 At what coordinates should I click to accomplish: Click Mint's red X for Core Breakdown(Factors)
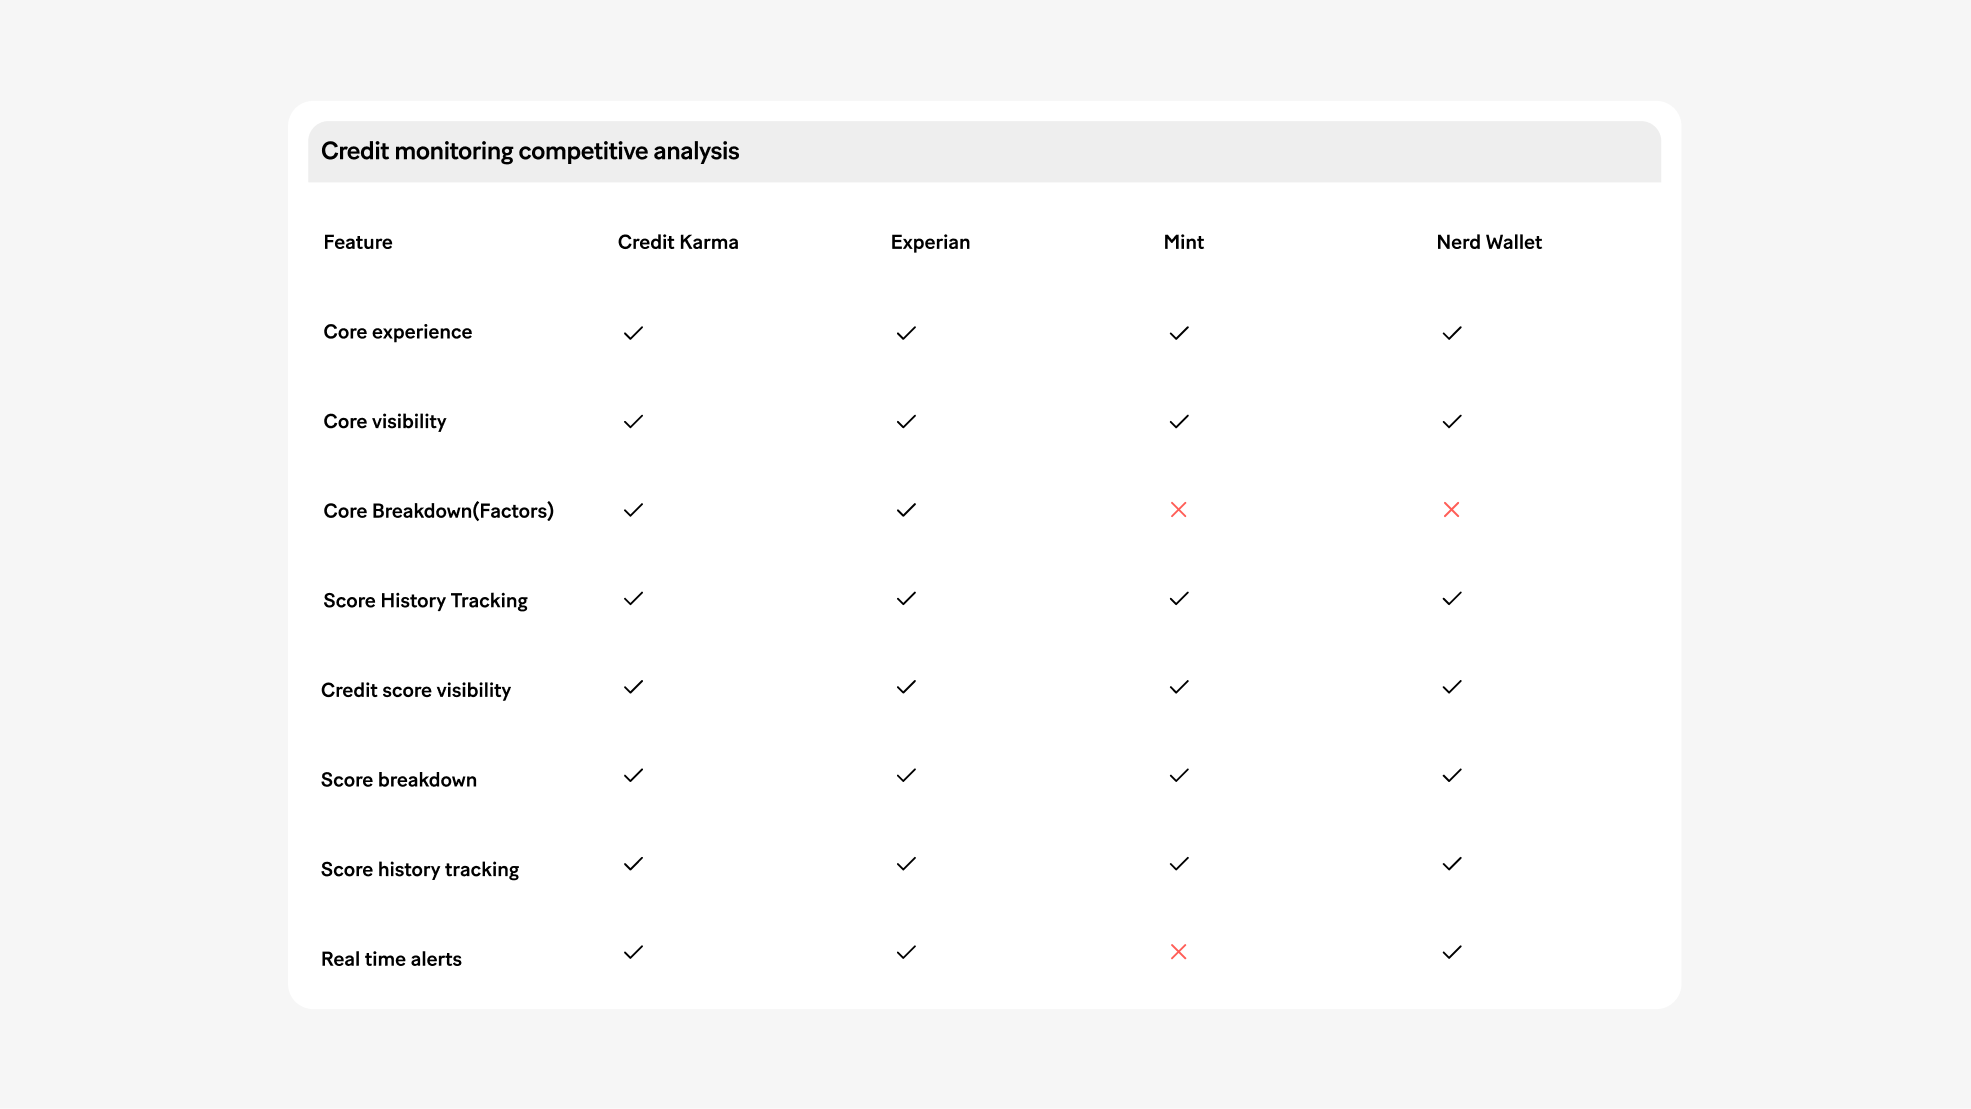[1179, 510]
